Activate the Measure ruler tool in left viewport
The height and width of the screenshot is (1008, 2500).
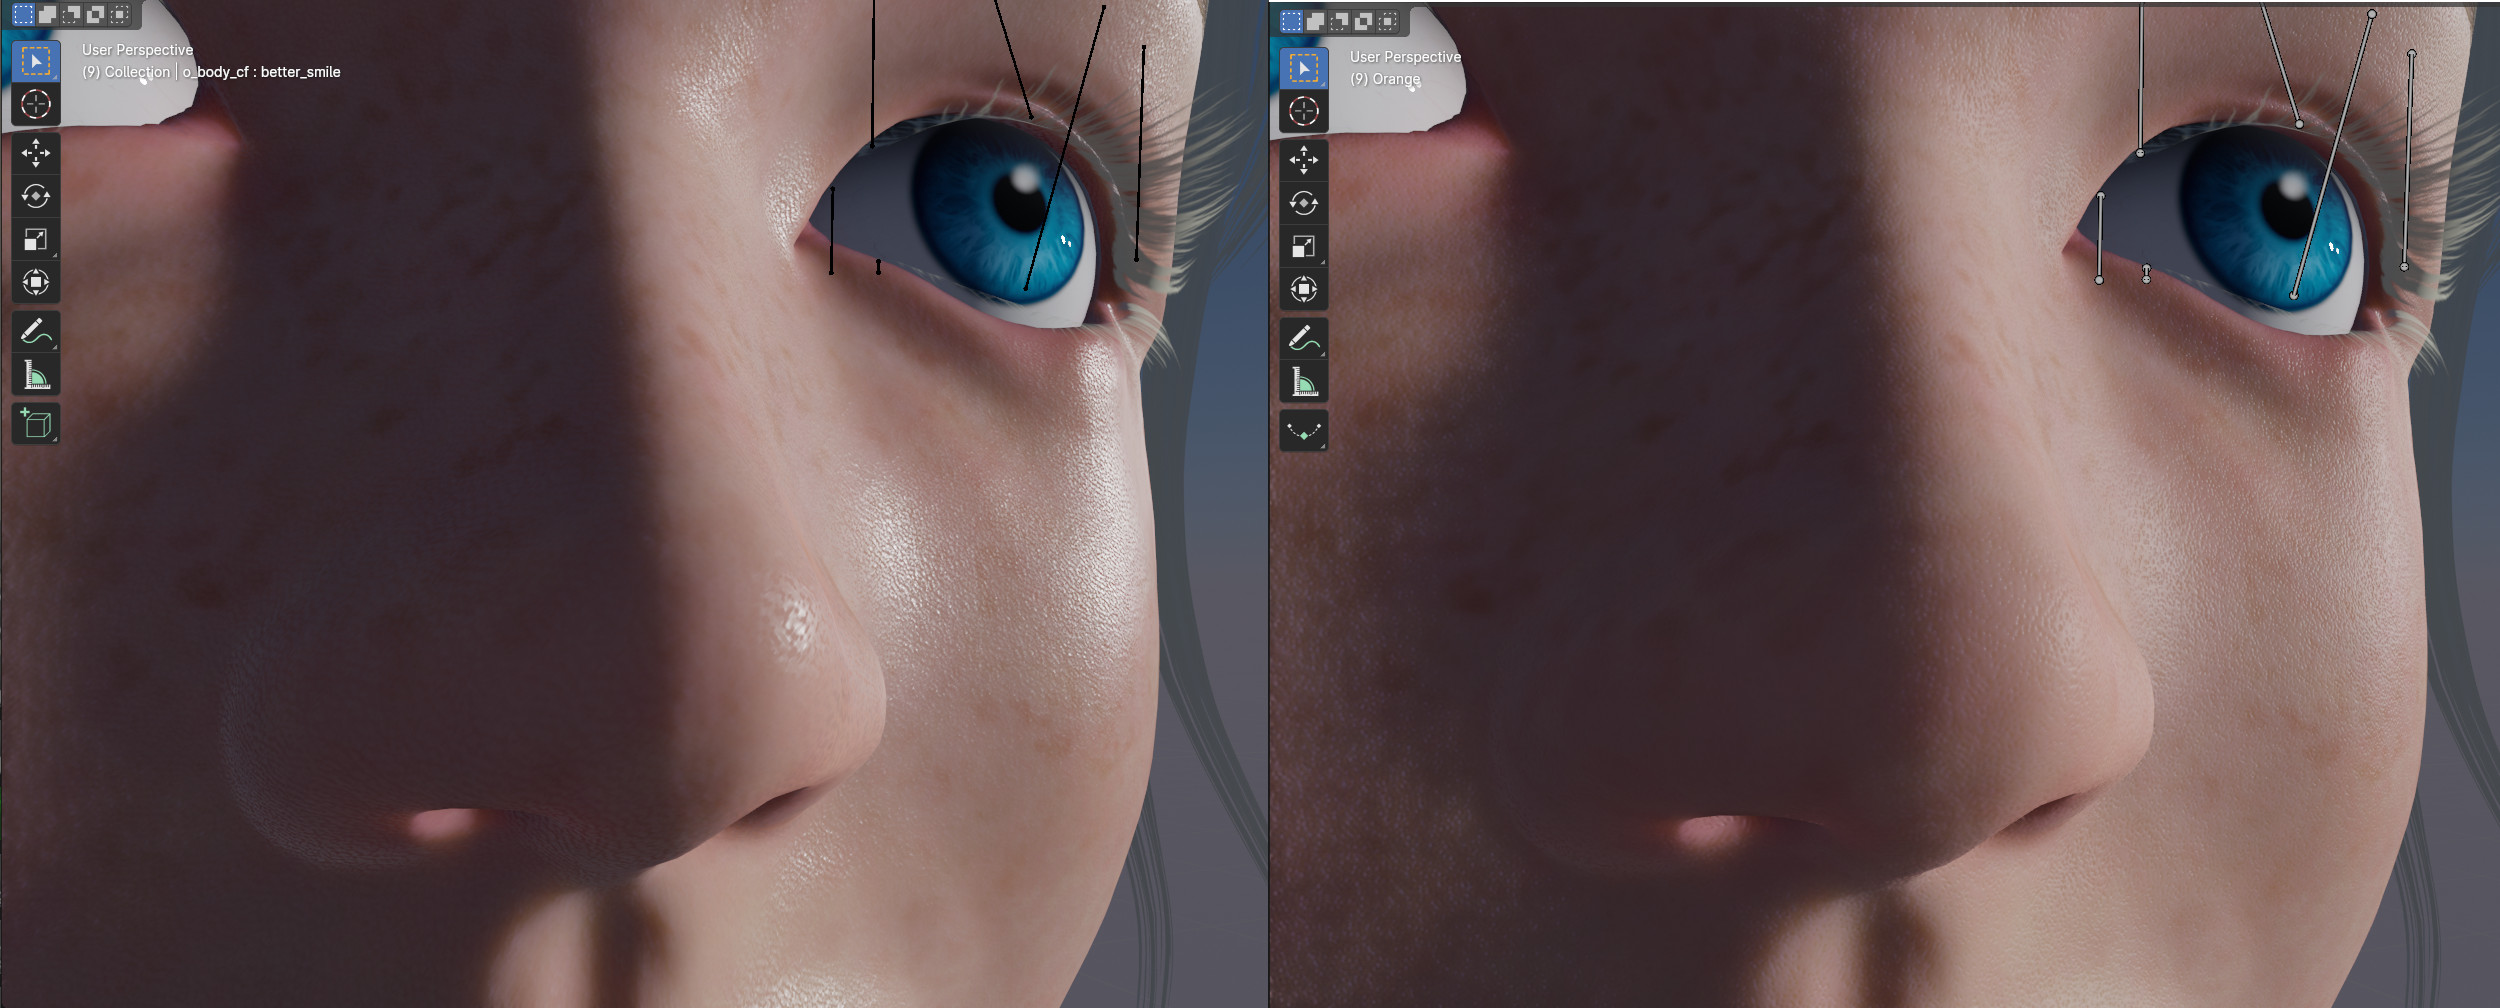point(36,374)
